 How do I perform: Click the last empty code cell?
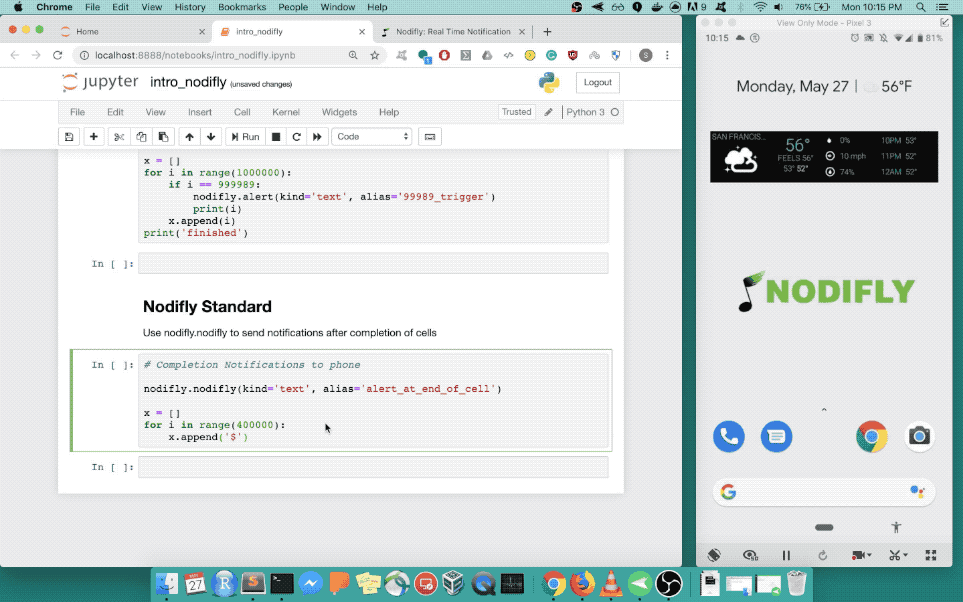373,467
